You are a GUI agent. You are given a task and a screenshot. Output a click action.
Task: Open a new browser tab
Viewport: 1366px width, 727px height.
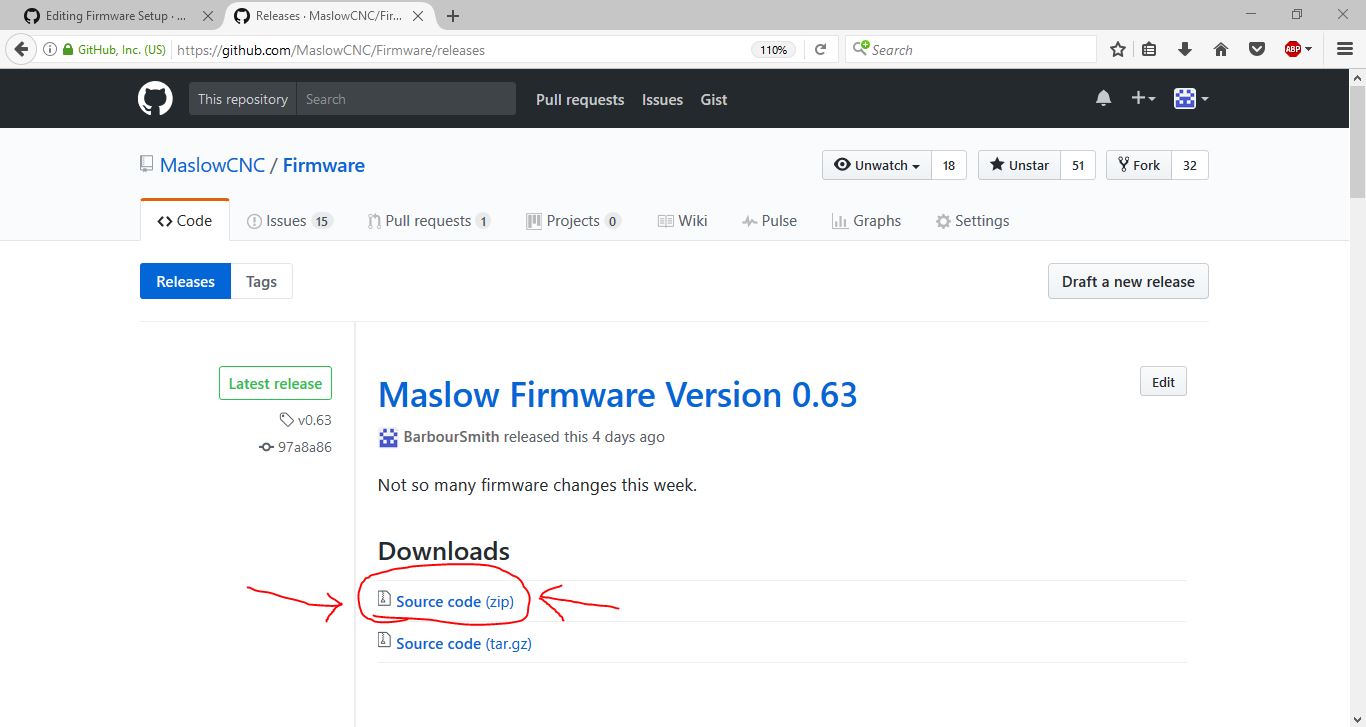tap(453, 16)
